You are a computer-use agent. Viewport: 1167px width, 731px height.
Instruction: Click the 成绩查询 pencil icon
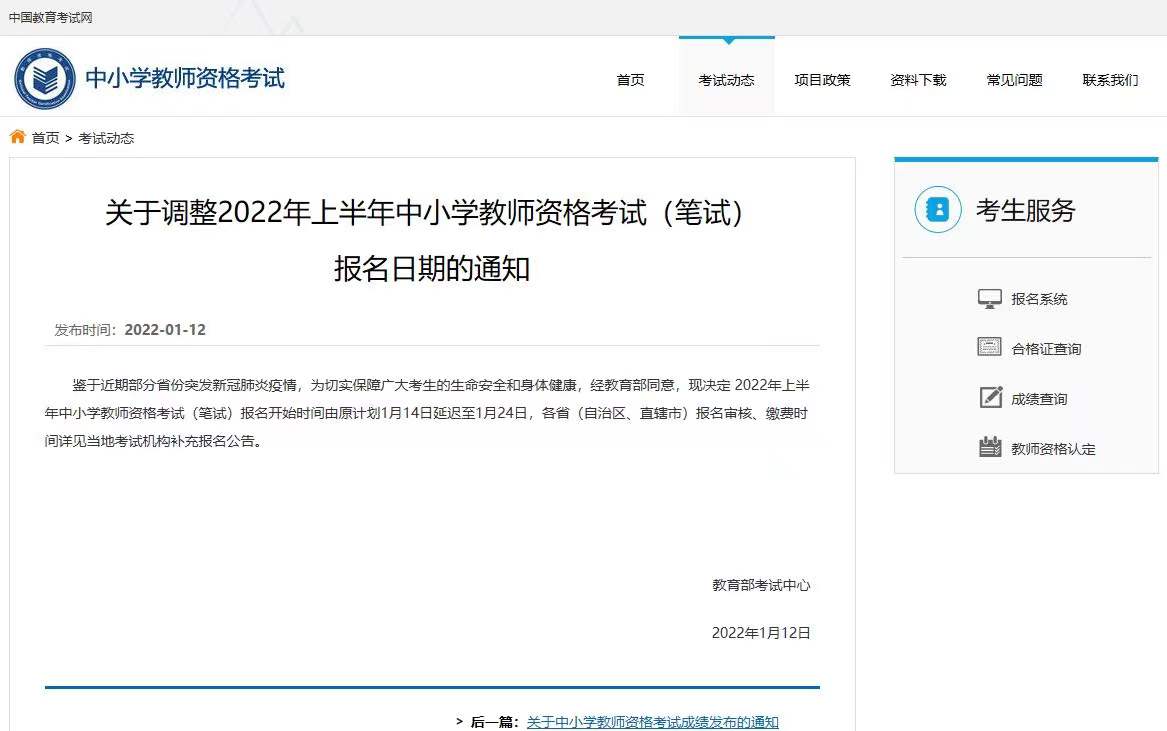click(x=989, y=397)
